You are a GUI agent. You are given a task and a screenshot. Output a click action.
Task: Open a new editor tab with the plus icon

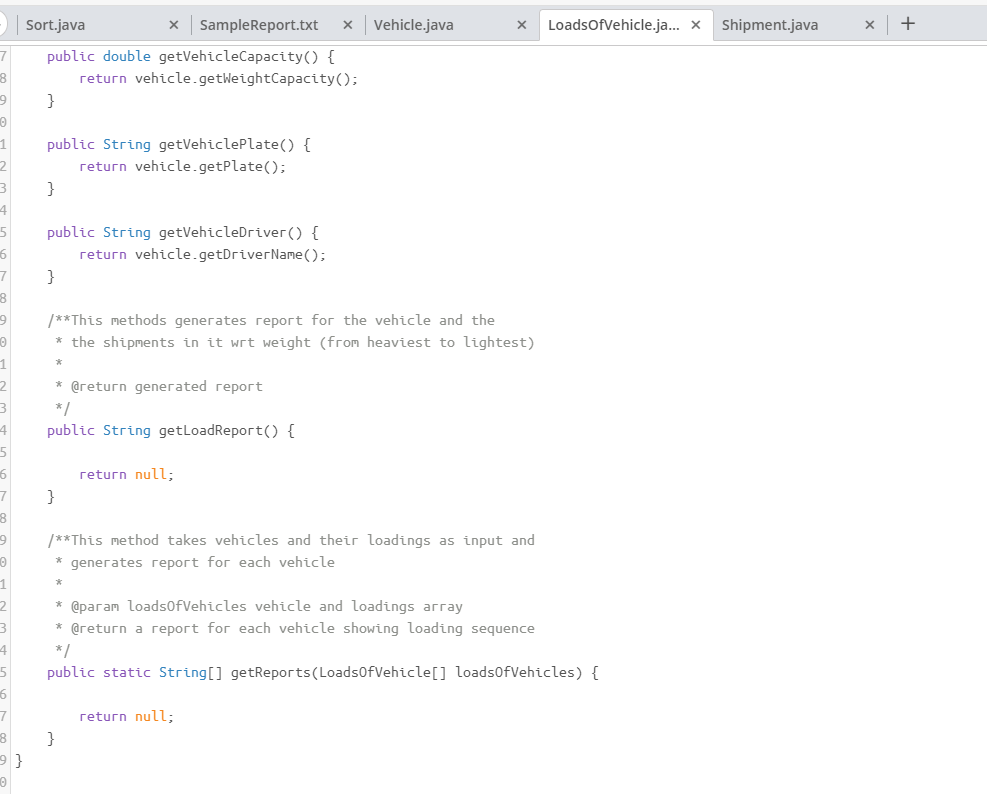click(x=907, y=23)
